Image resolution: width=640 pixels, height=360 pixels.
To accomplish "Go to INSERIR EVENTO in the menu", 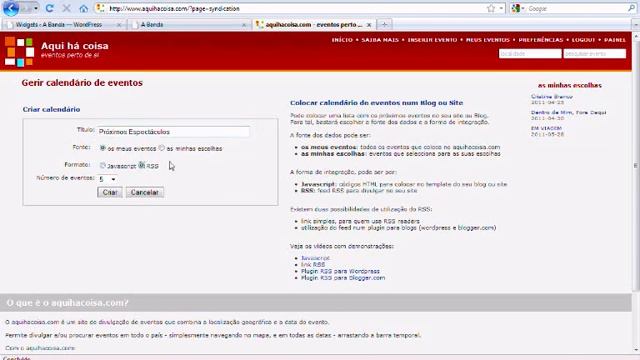I will coord(432,40).
